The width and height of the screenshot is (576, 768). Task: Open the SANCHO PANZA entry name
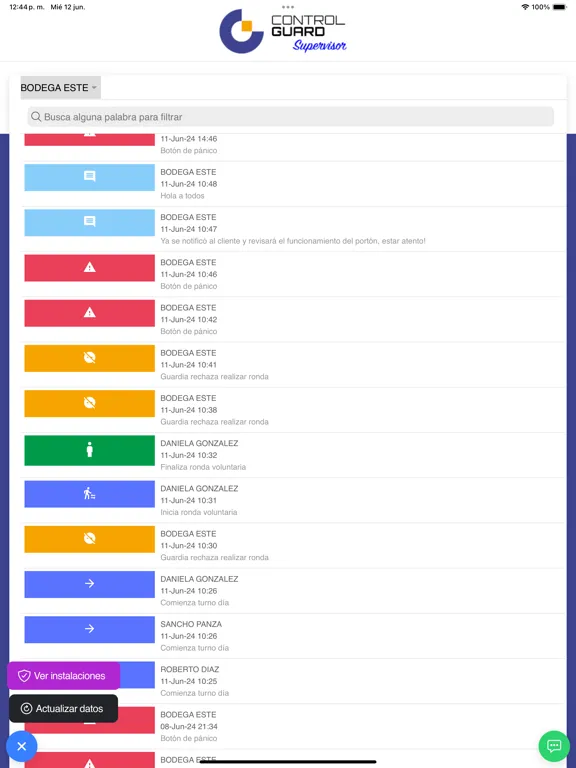(x=191, y=624)
